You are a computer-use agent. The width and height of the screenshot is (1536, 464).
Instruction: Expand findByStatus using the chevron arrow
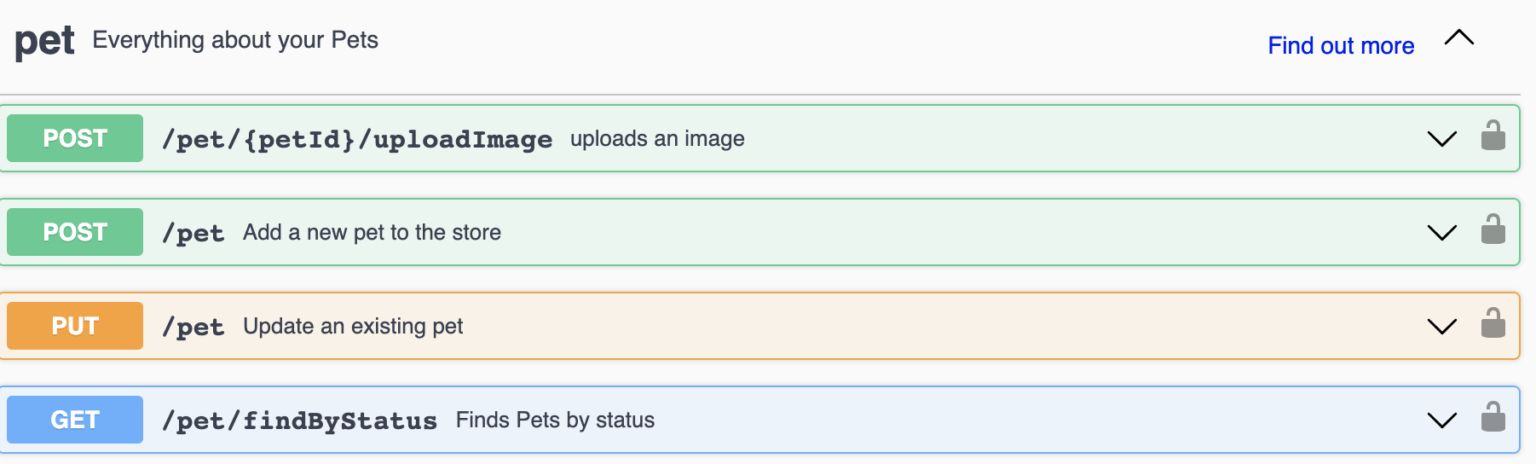pyautogui.click(x=1442, y=421)
